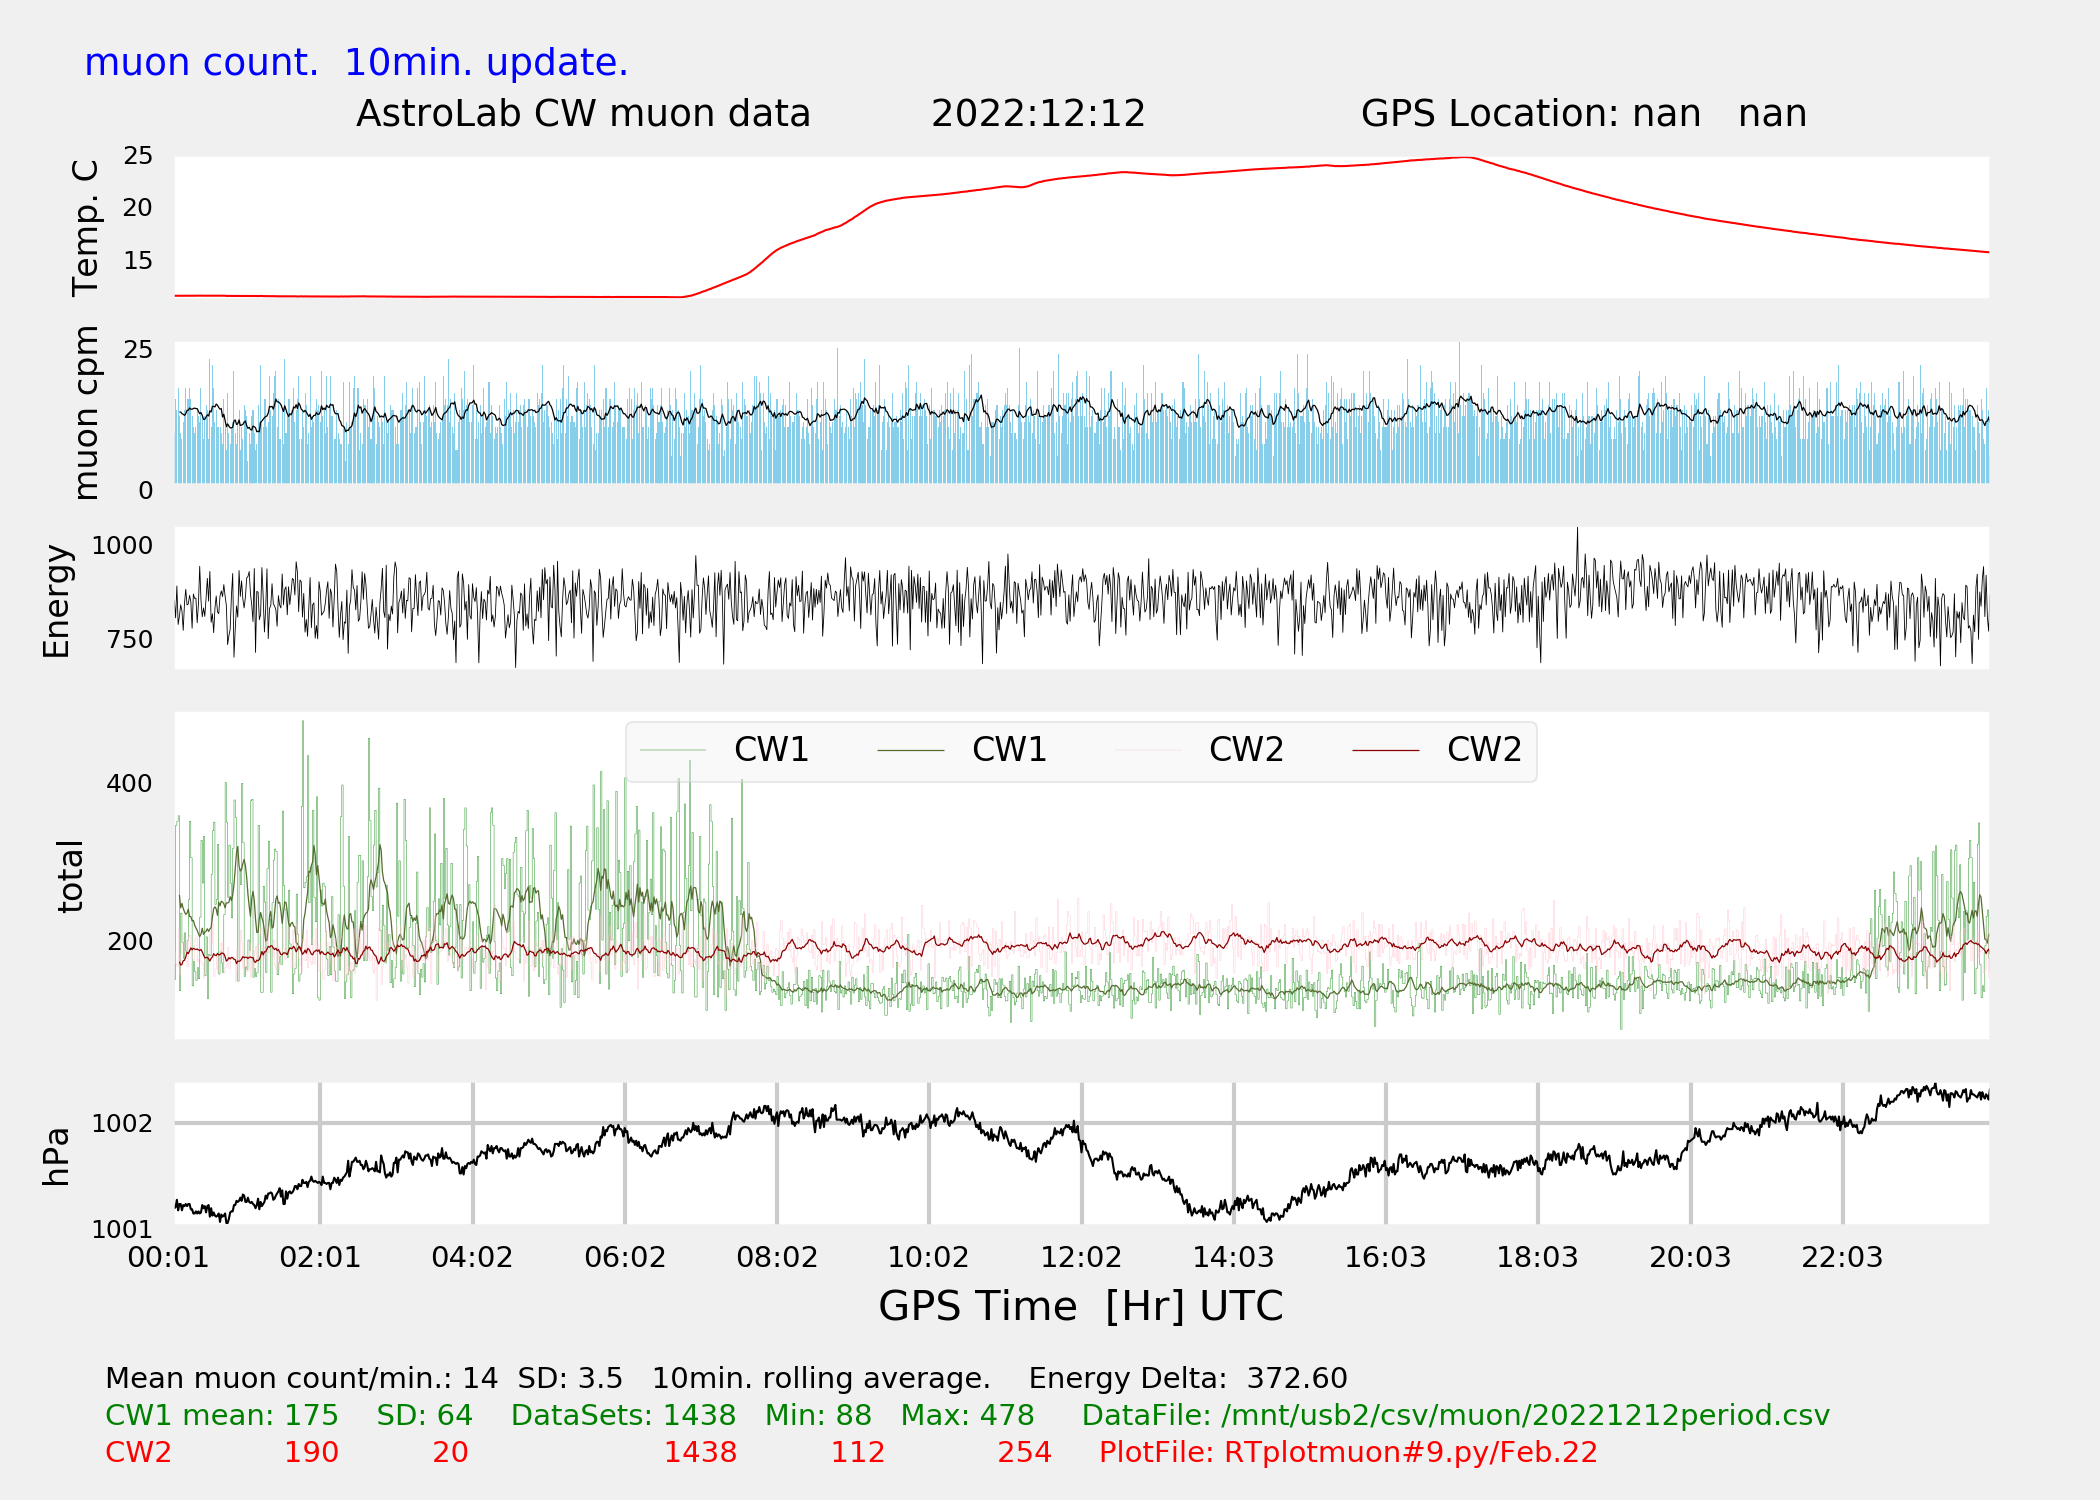2100x1500 pixels.
Task: Click the 2022:12:12 date label
Action: [1038, 114]
